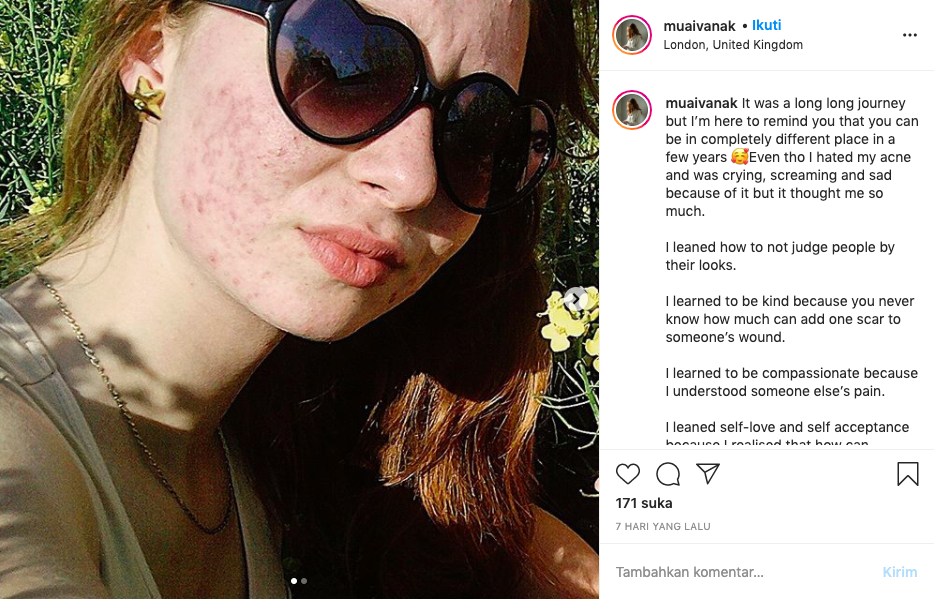The height and width of the screenshot is (599, 934).
Task: Go to the next photo using the carousel arrow
Action: (x=575, y=299)
